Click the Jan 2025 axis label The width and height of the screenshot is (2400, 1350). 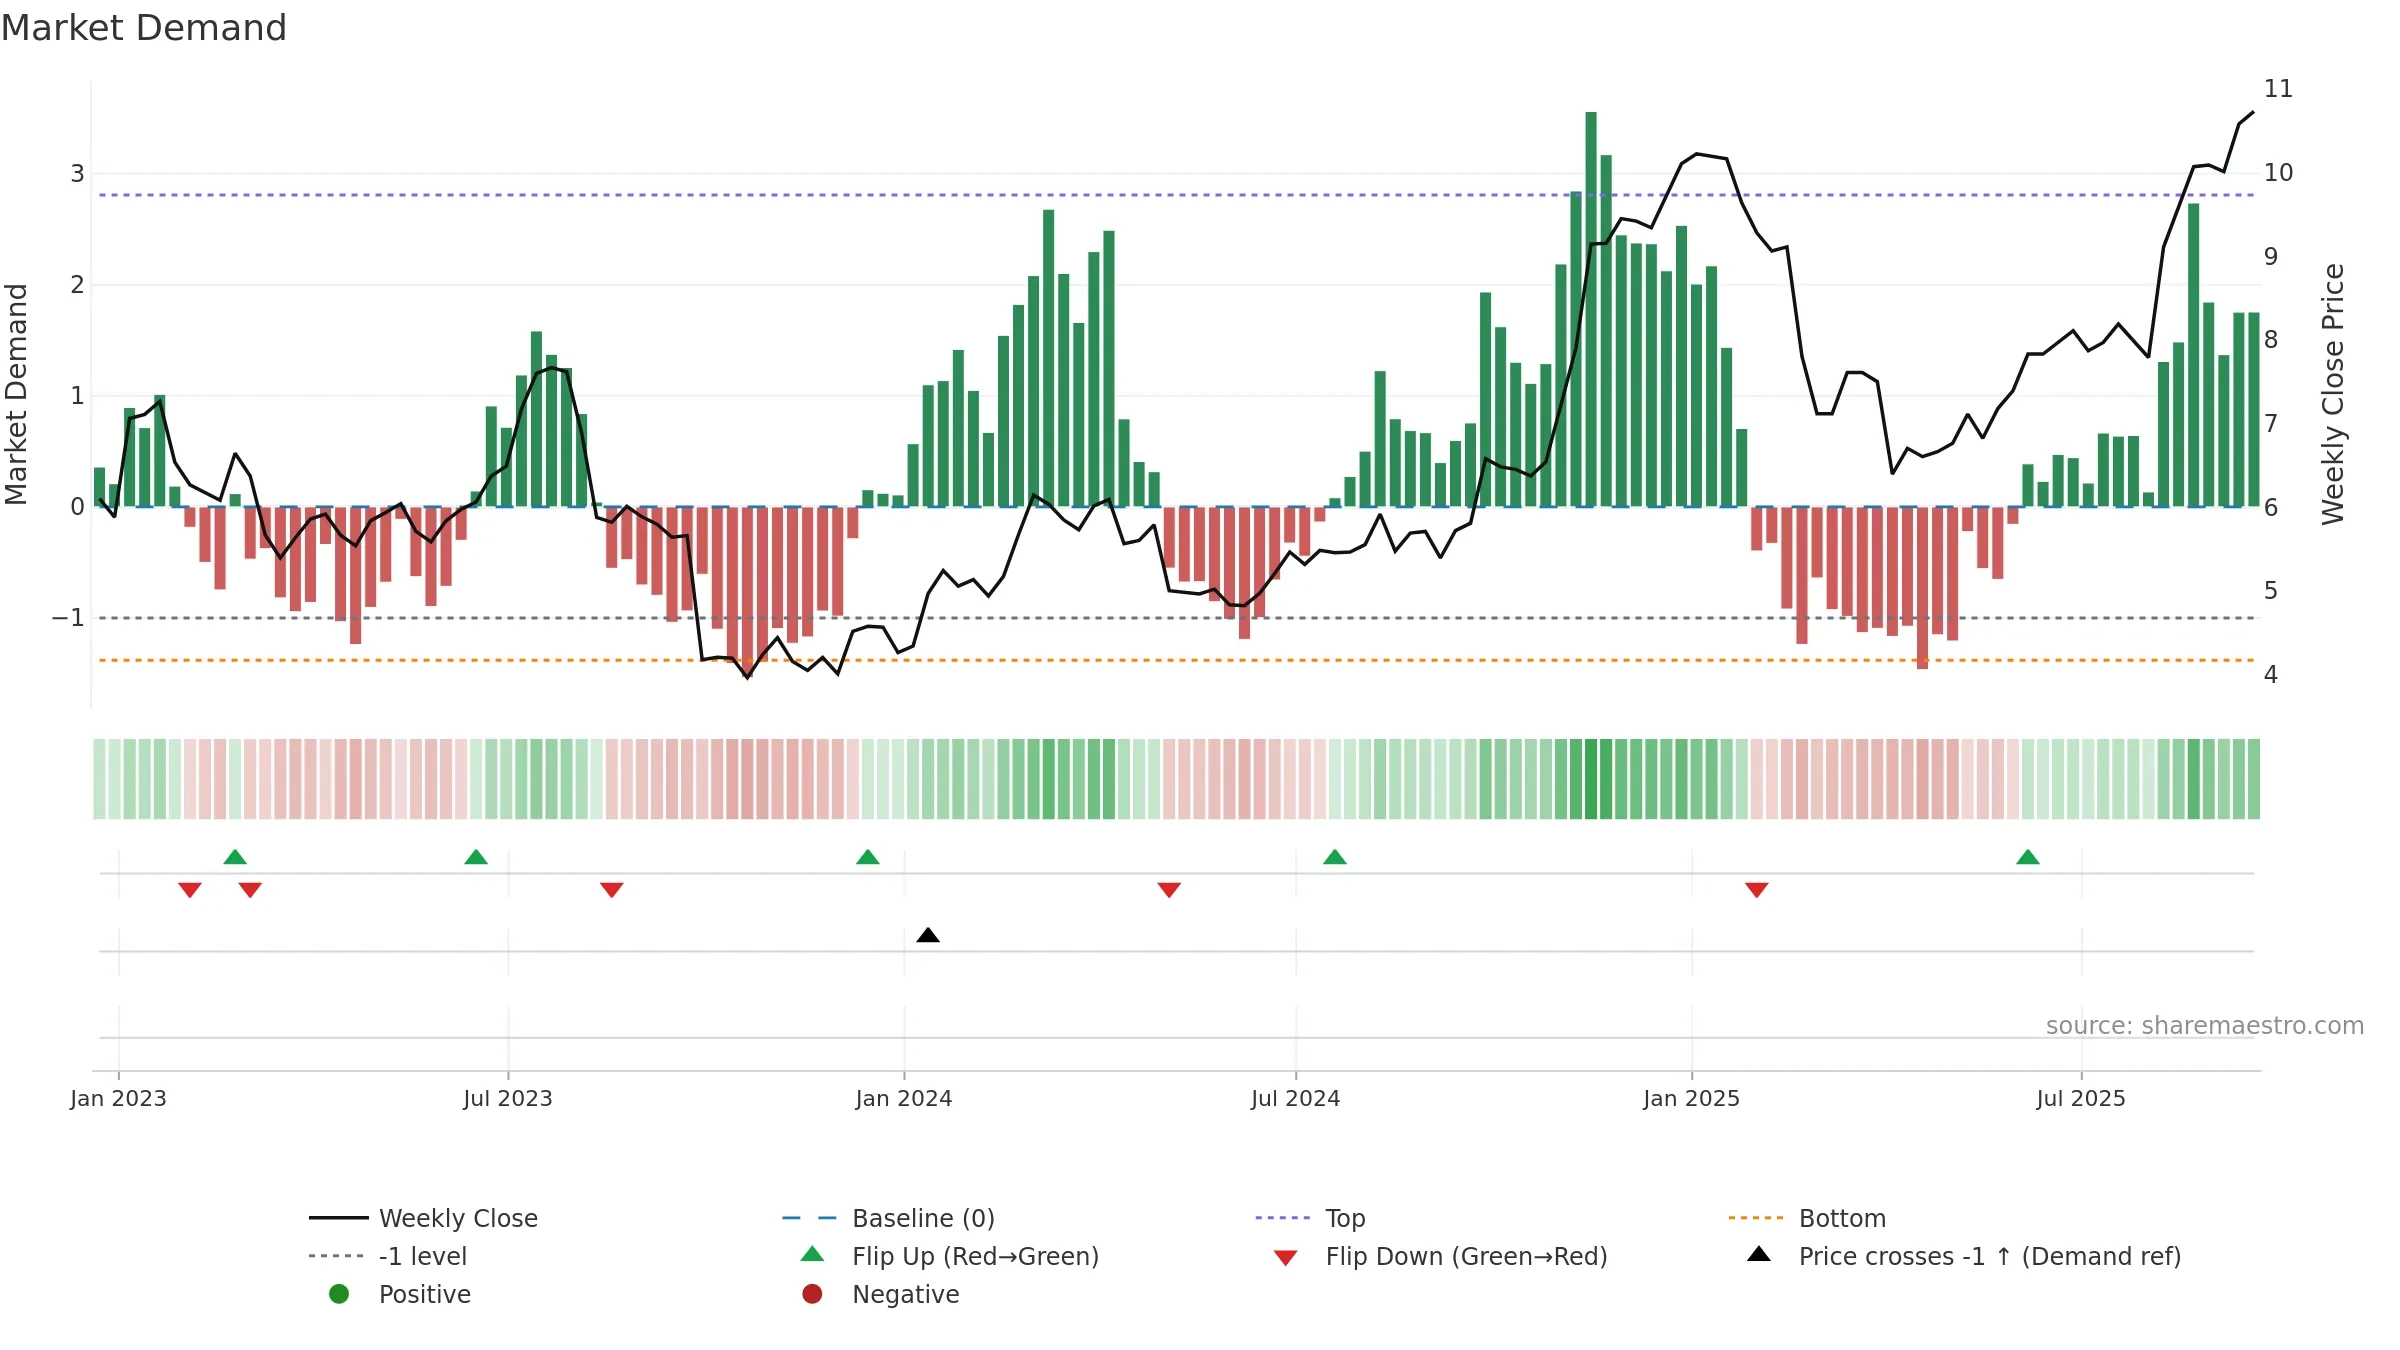click(1692, 1098)
